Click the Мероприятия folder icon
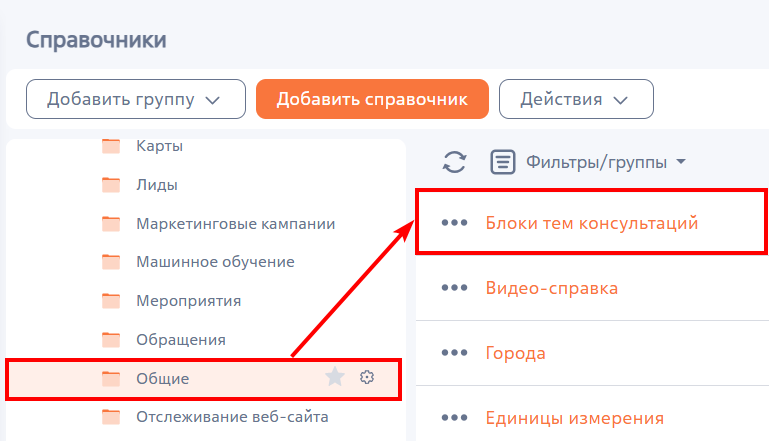769x441 pixels. click(111, 301)
